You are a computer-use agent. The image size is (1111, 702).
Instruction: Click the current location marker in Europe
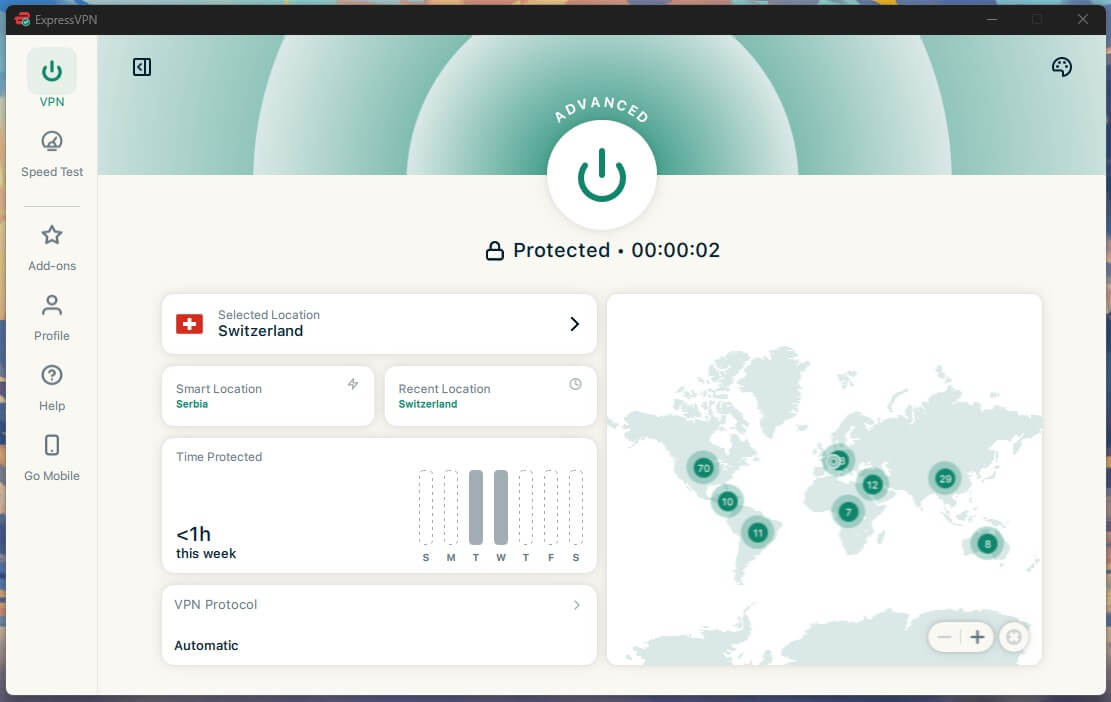pyautogui.click(x=834, y=462)
